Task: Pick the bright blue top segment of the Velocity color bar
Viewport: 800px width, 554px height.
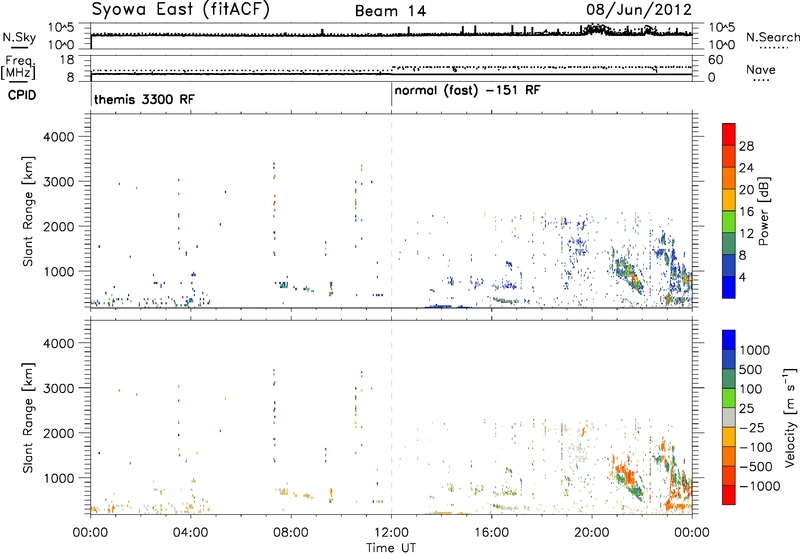Action: coord(729,340)
